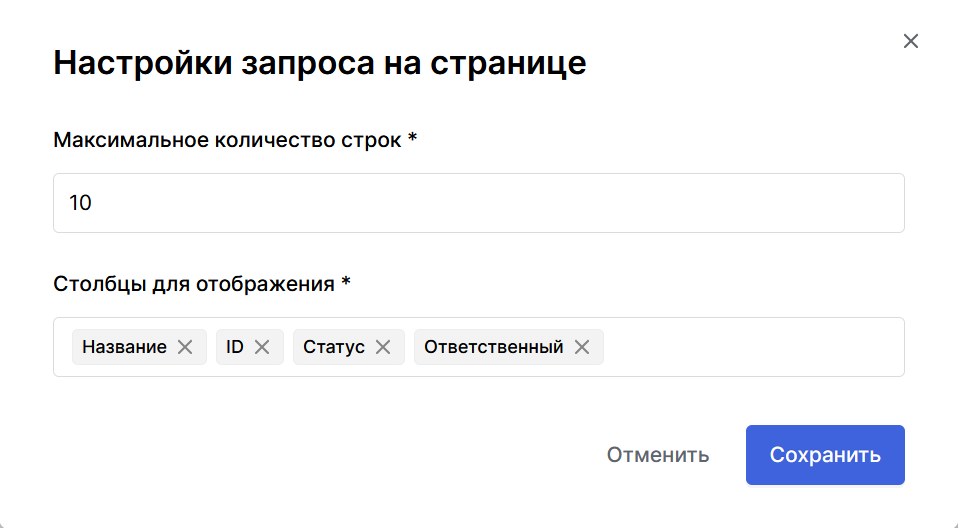
Task: Click the asterisk after 'Максимальное количество строк'
Action: tap(412, 139)
